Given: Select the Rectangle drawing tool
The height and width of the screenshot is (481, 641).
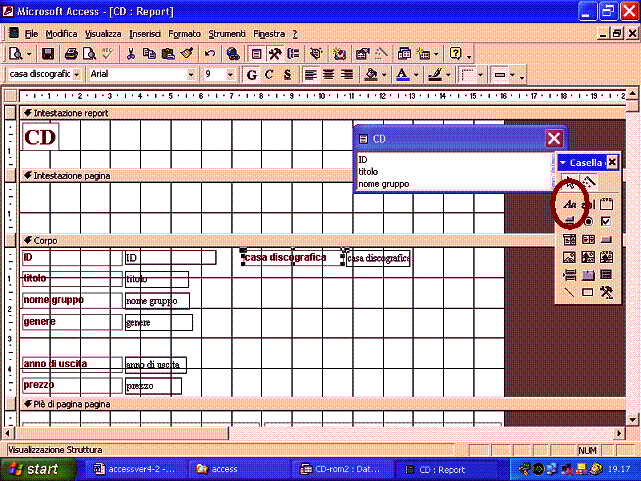Looking at the screenshot, I should 588,292.
